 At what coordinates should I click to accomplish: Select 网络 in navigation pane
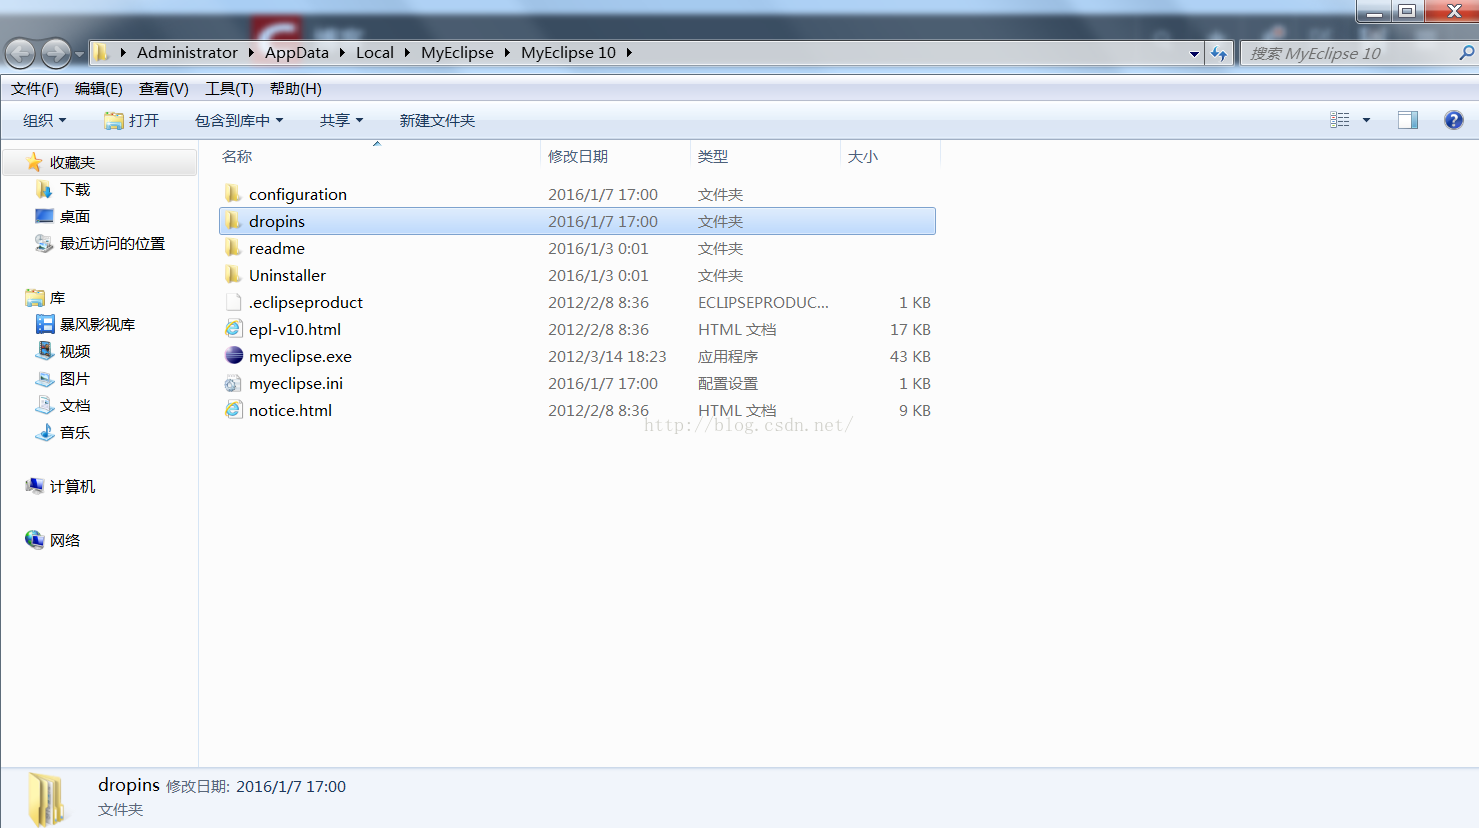65,540
